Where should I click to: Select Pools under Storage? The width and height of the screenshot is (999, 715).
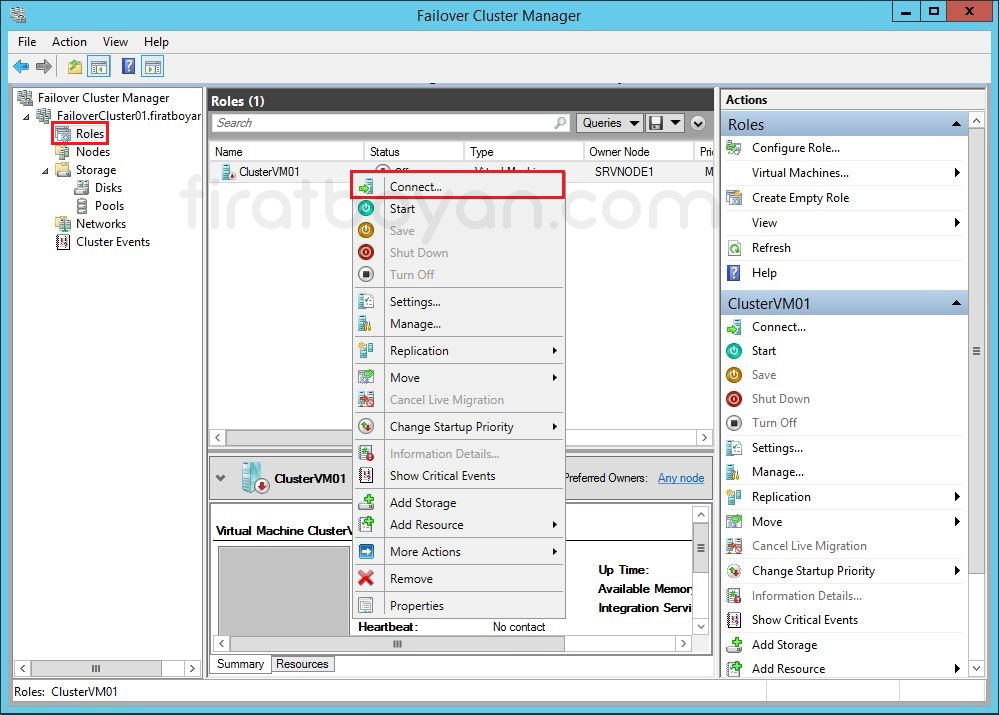(x=110, y=206)
